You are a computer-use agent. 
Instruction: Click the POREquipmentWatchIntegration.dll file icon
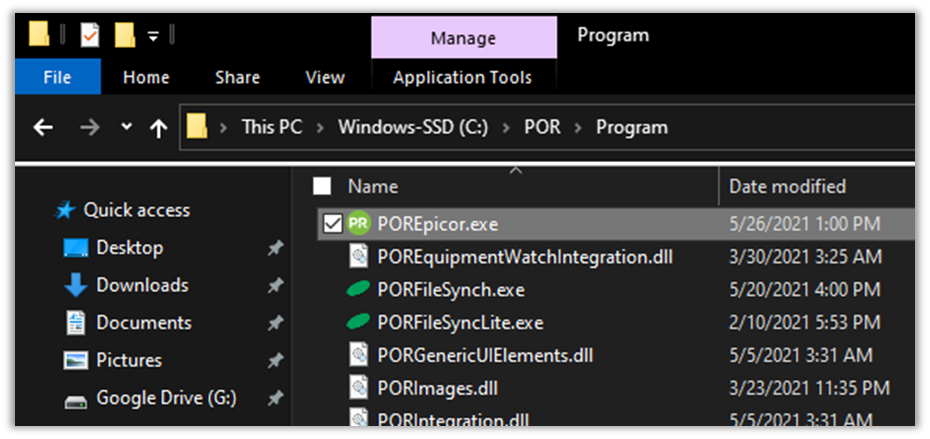coord(359,257)
